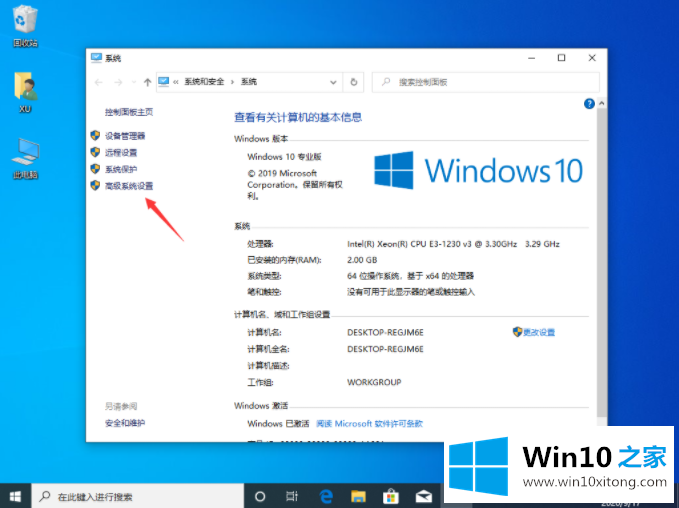
Task: Click shield icon beside 高级系统设置
Action: [x=95, y=185]
